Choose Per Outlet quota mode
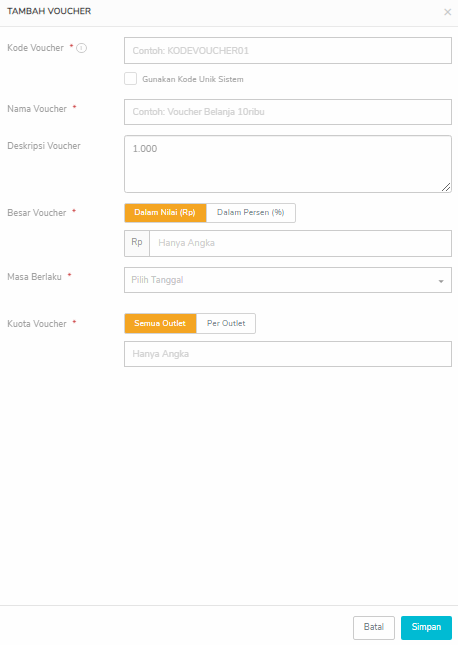458x645 pixels. click(226, 323)
